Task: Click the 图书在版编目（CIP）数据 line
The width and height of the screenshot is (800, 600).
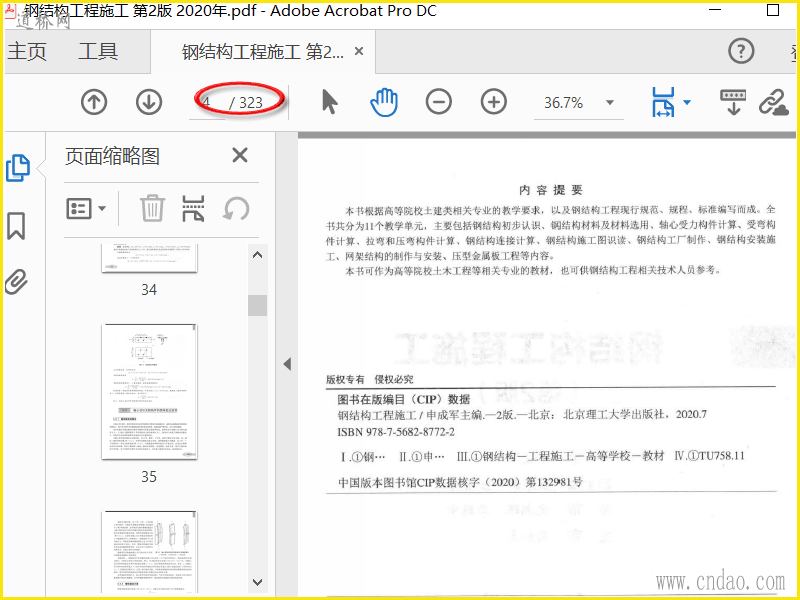Action: [x=404, y=399]
